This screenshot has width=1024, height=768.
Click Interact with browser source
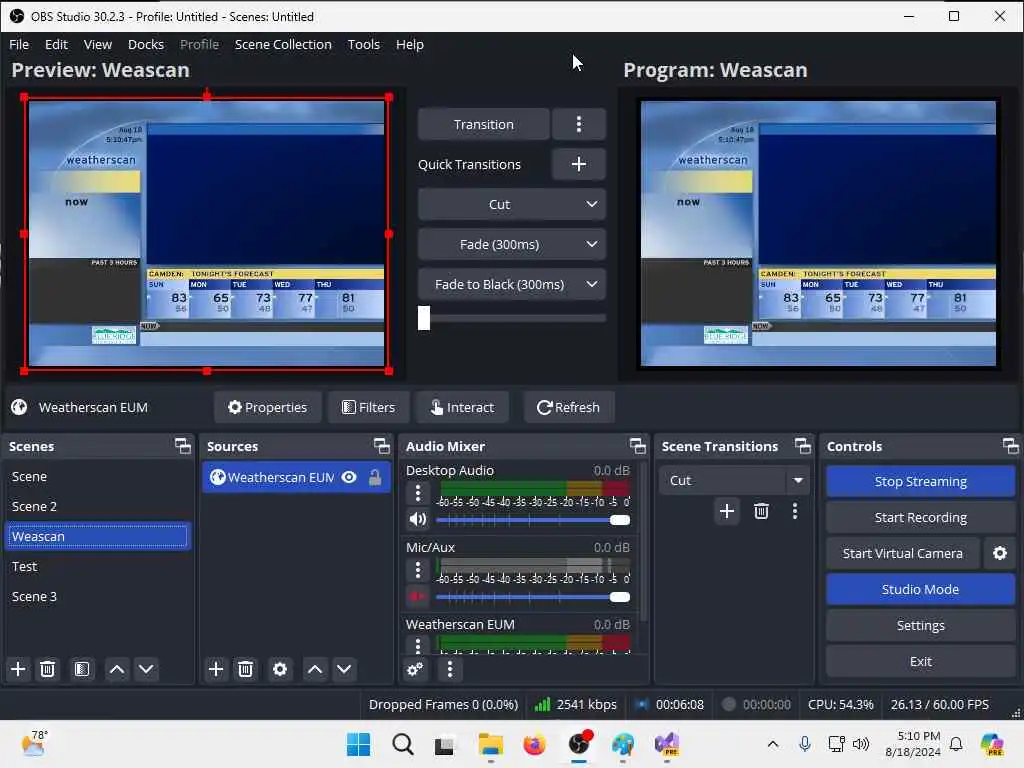pyautogui.click(x=462, y=407)
